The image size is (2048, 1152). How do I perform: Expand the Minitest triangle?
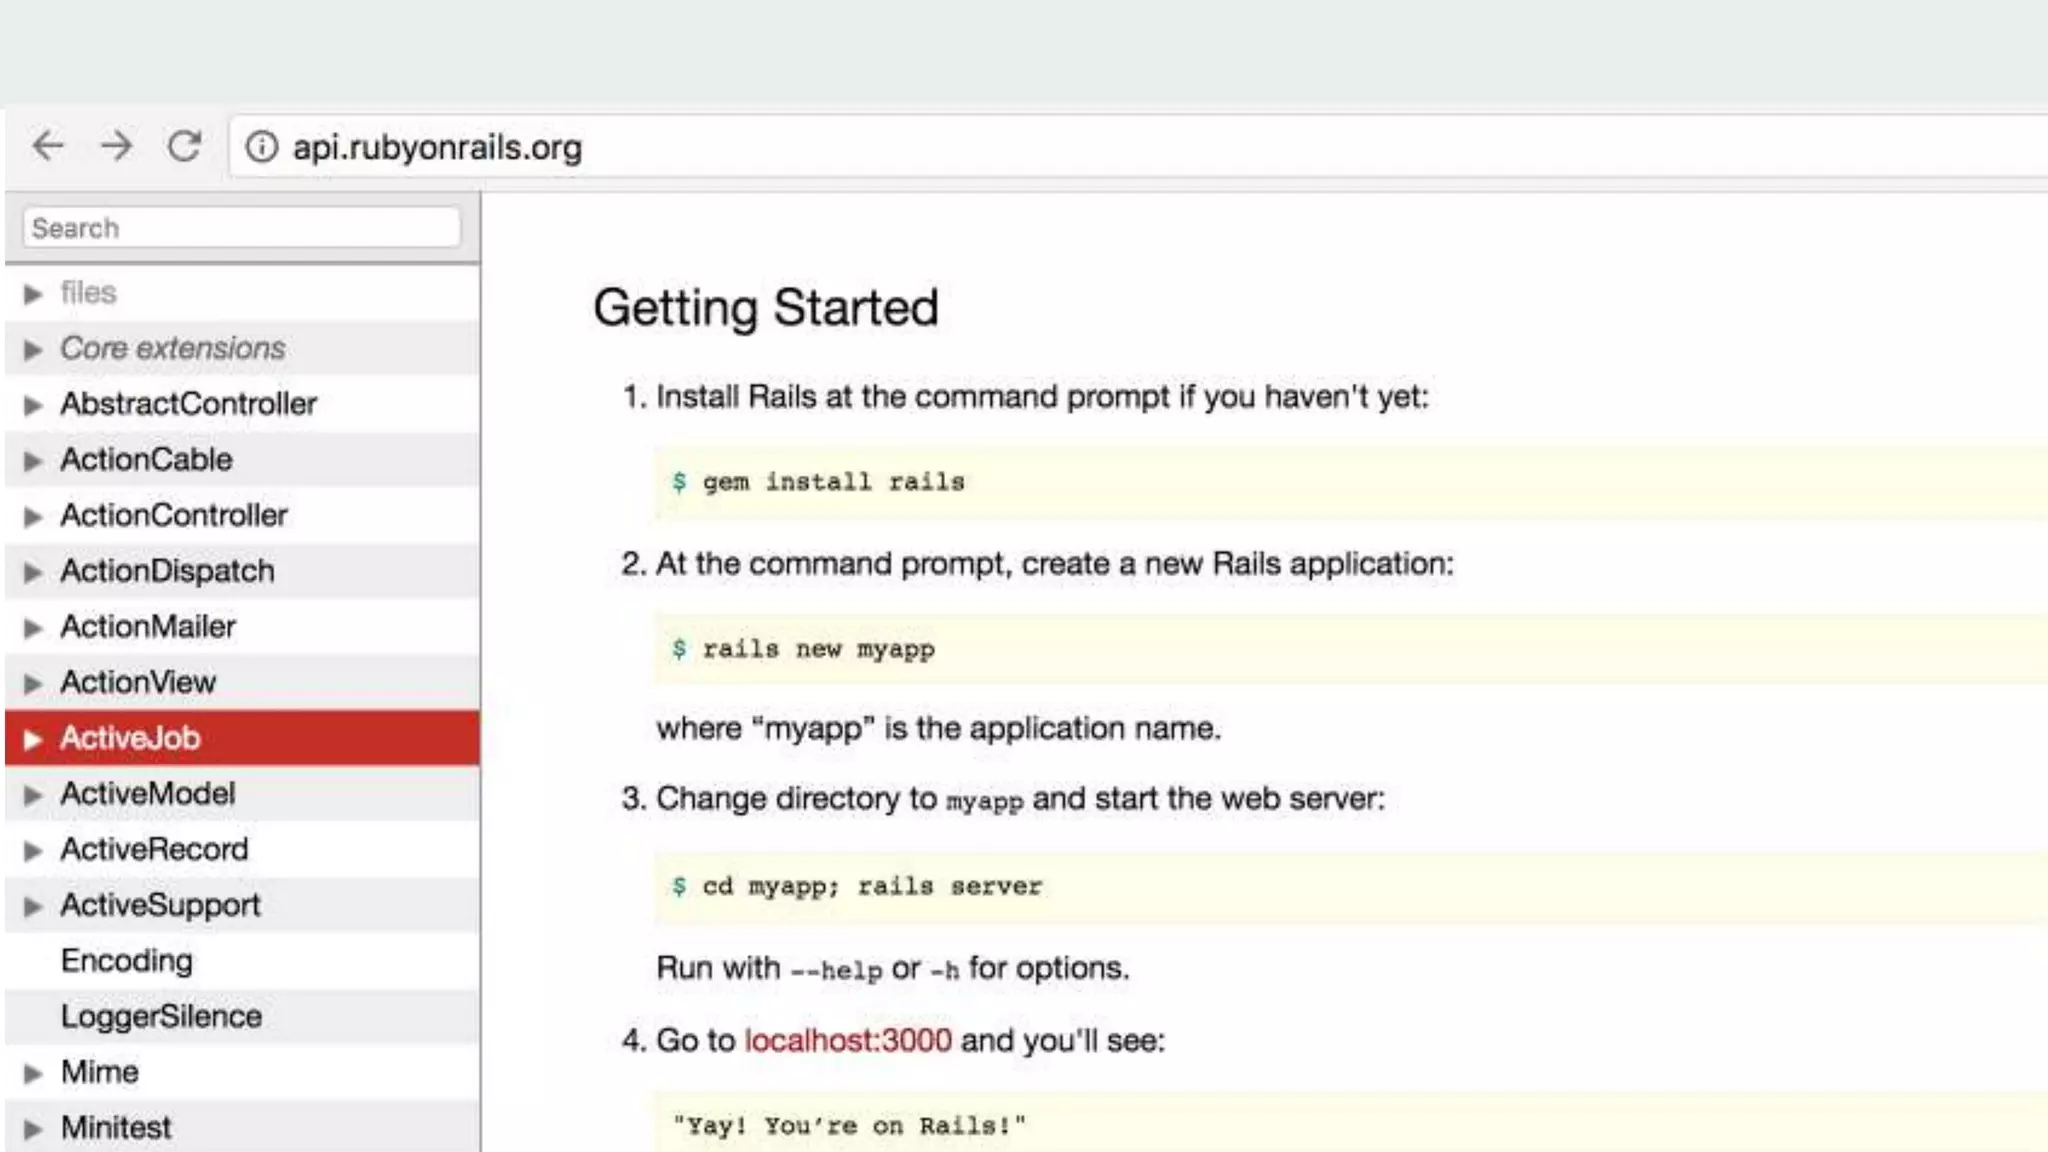33,1129
